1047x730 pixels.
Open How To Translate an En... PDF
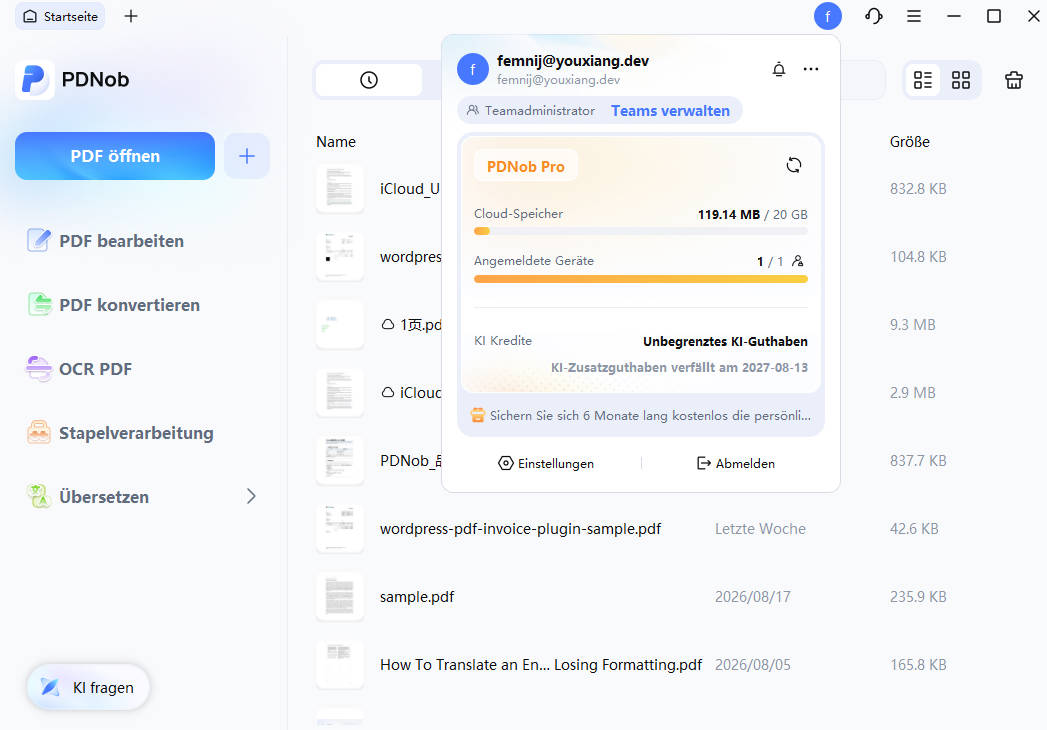click(x=541, y=665)
